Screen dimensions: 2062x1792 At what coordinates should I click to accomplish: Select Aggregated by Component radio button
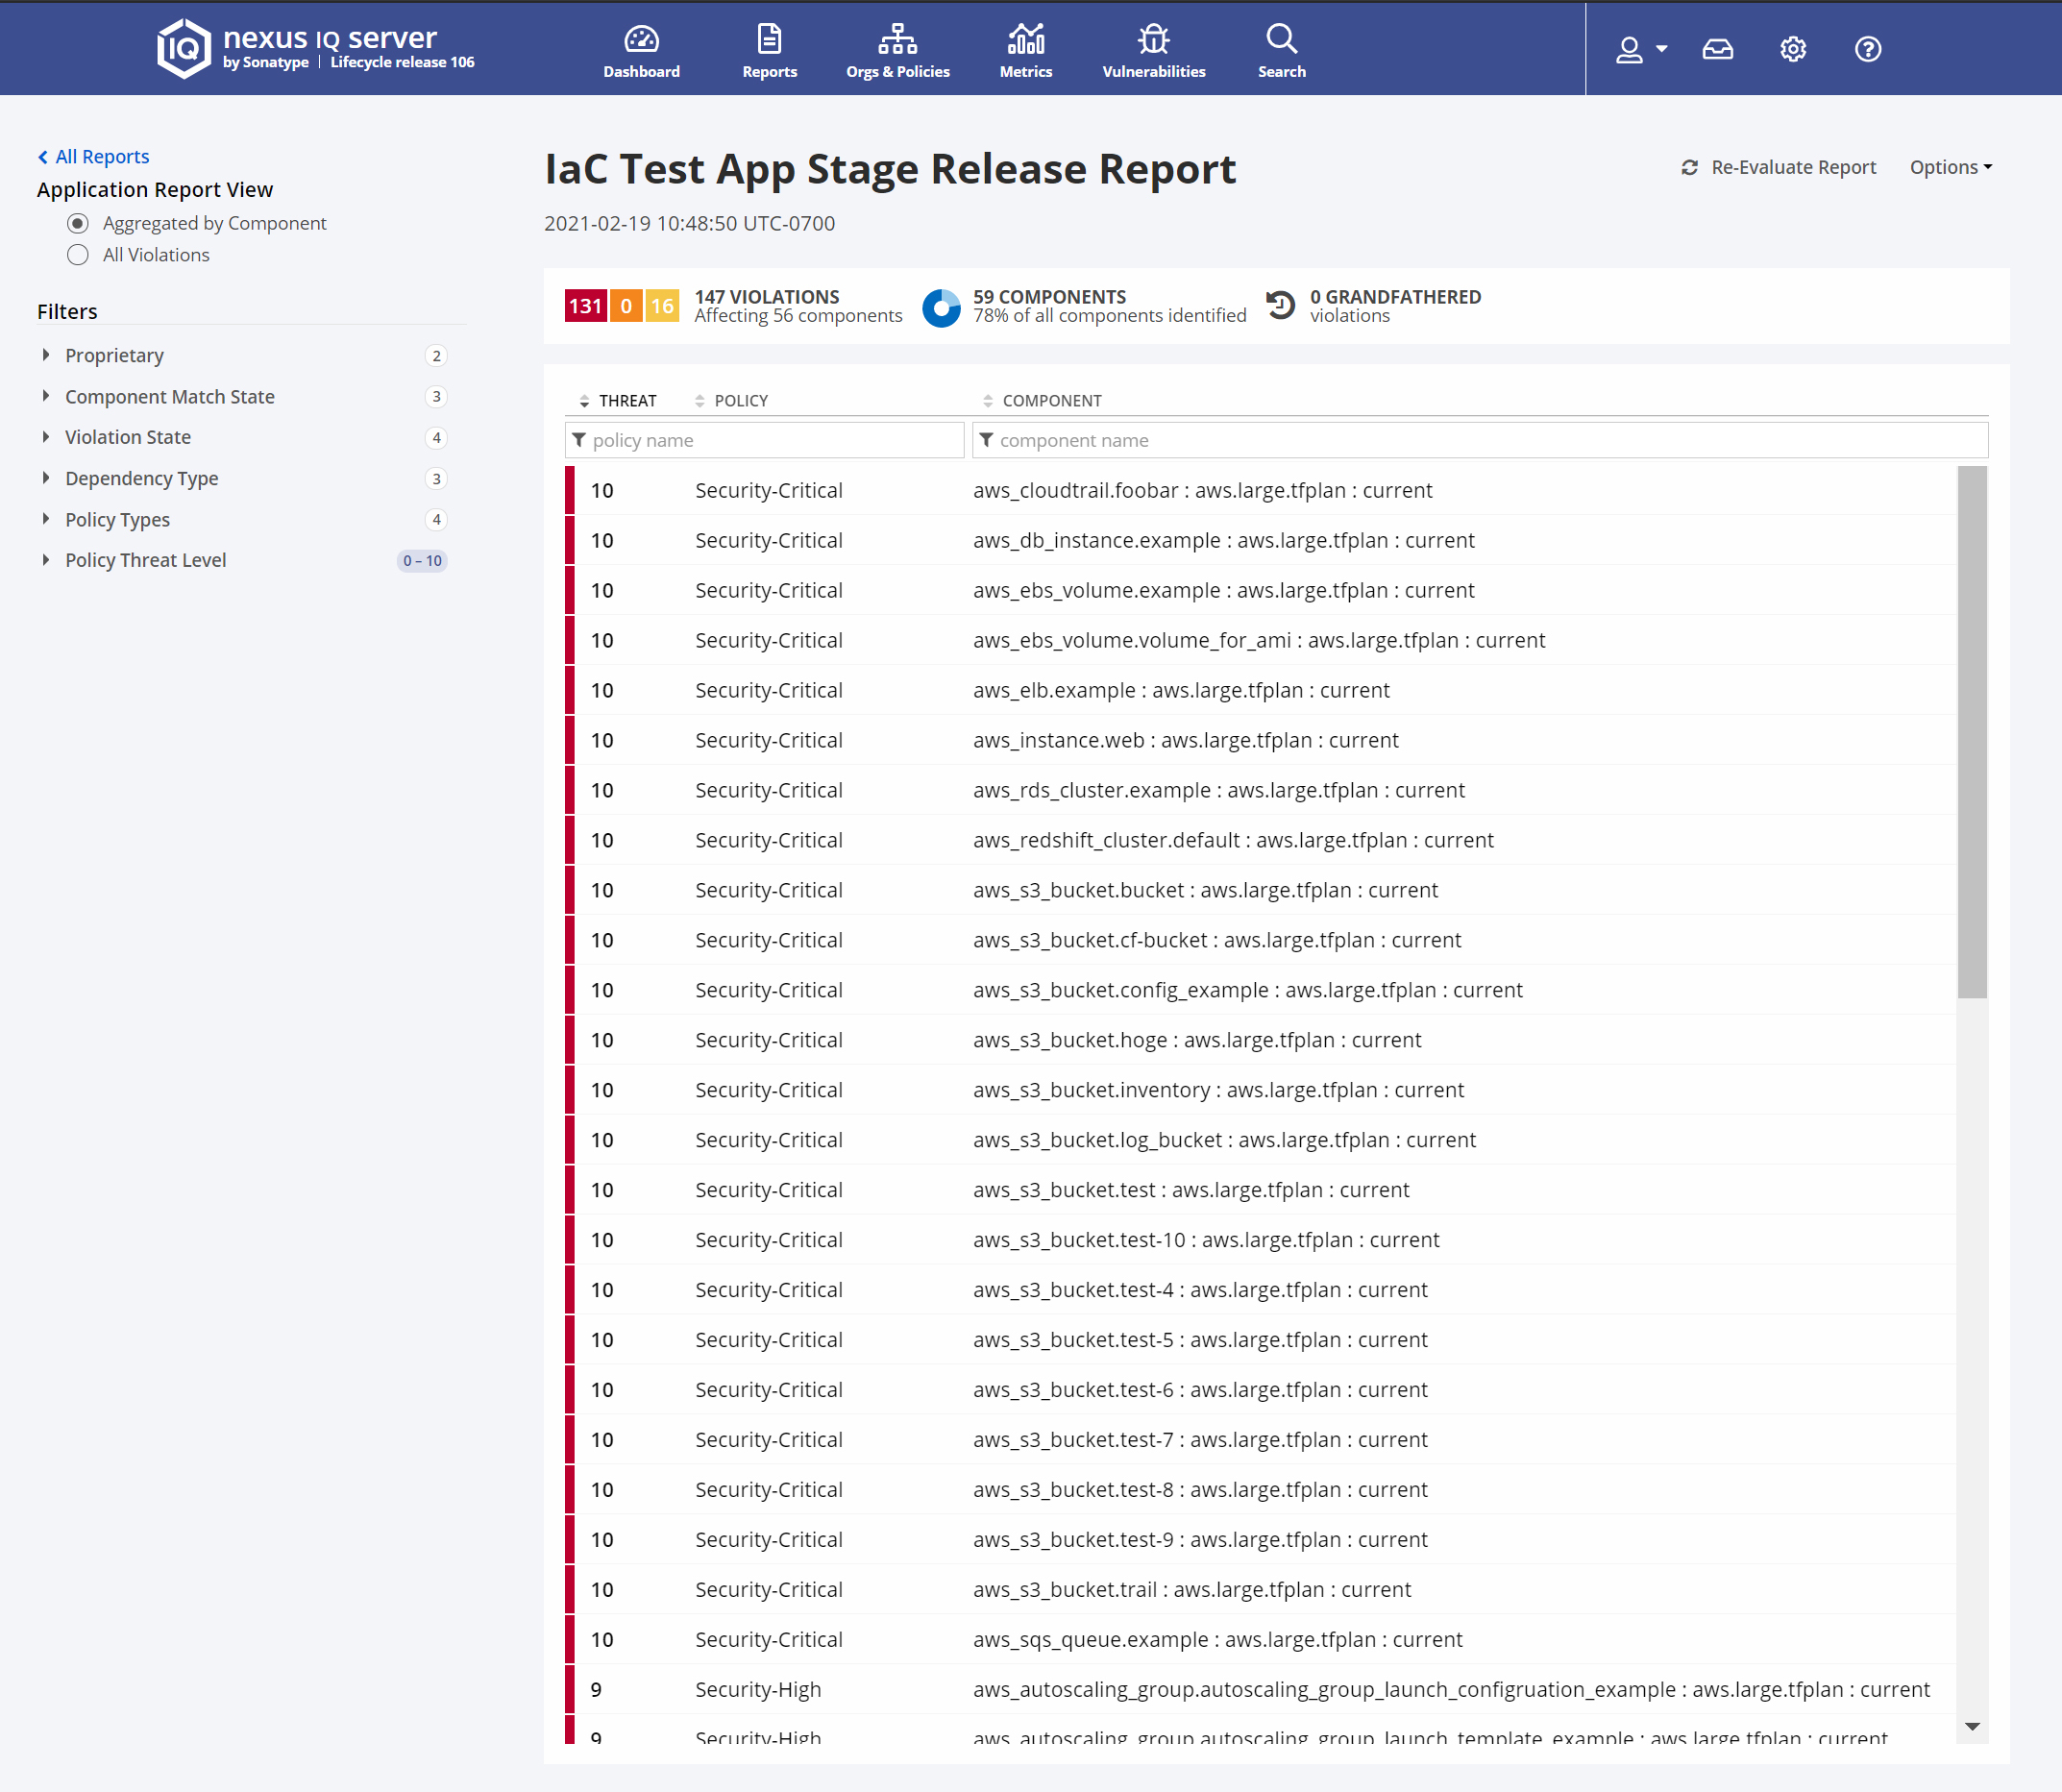(x=78, y=223)
